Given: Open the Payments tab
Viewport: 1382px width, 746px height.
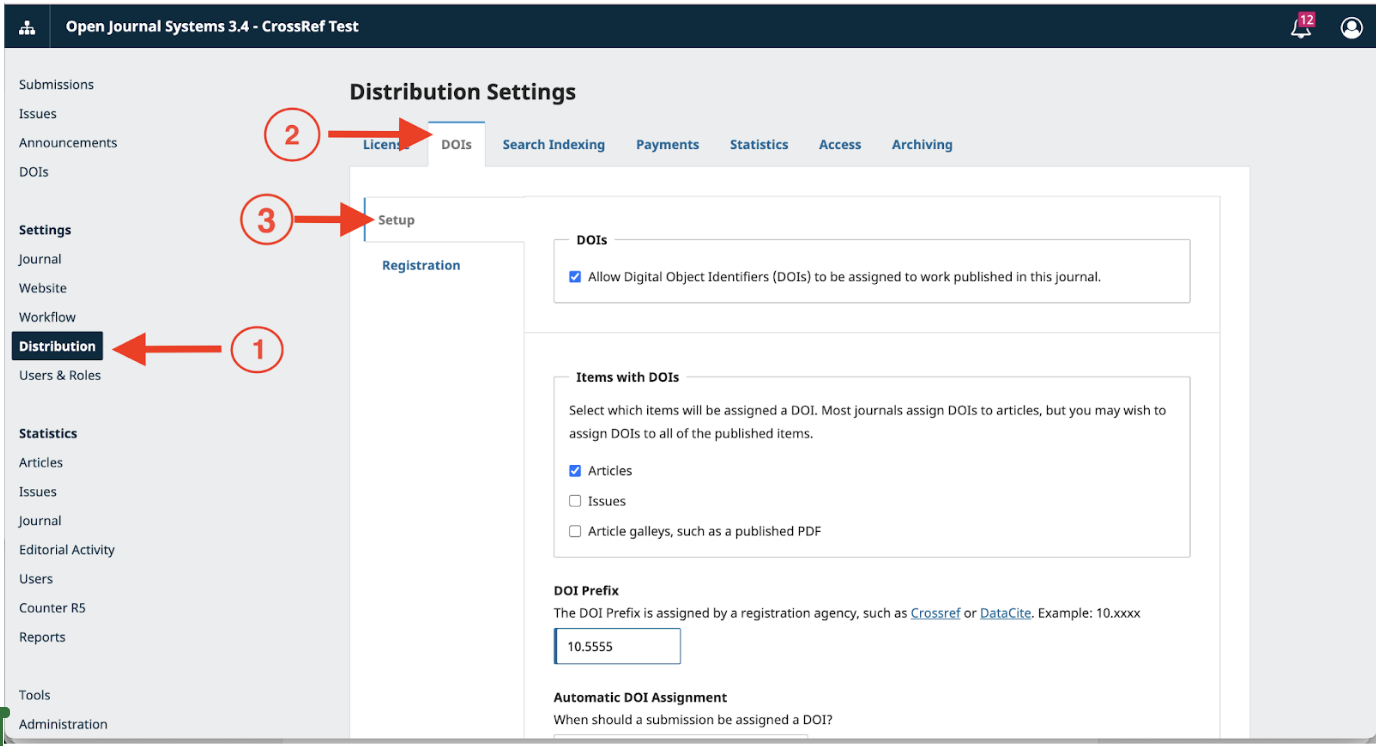Looking at the screenshot, I should pos(667,145).
